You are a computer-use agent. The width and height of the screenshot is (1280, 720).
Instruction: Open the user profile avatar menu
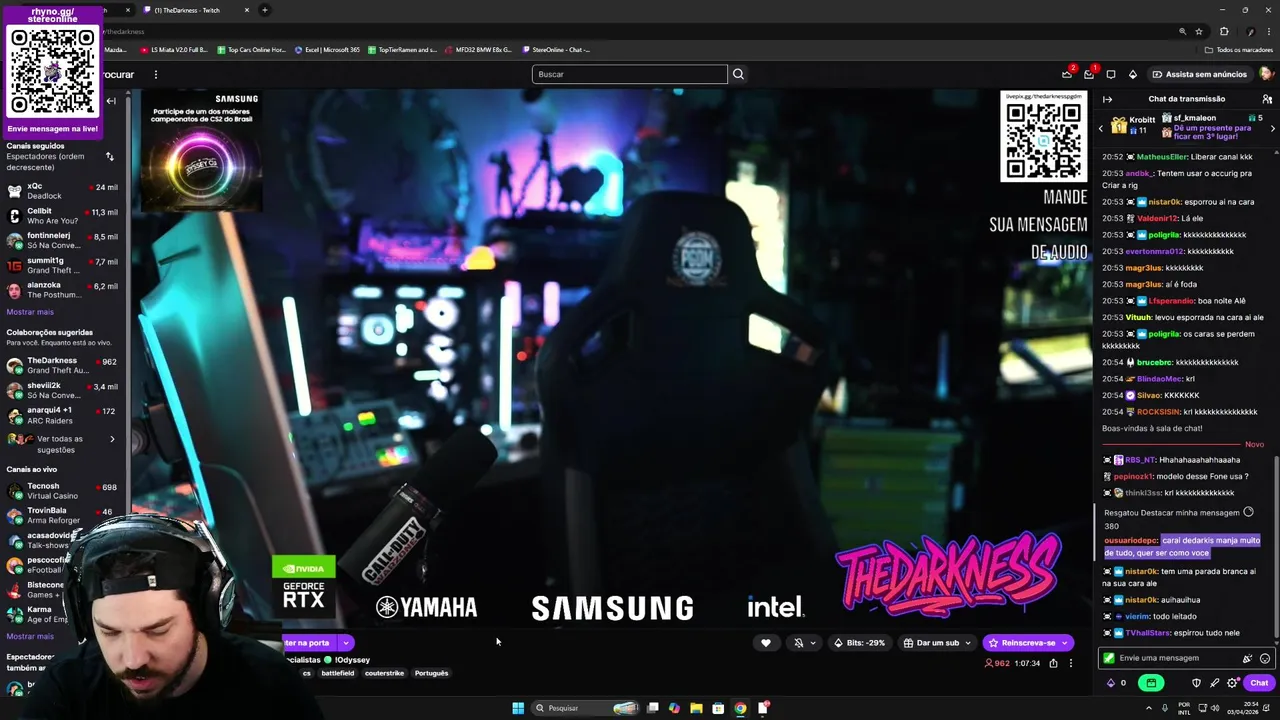(x=1266, y=74)
